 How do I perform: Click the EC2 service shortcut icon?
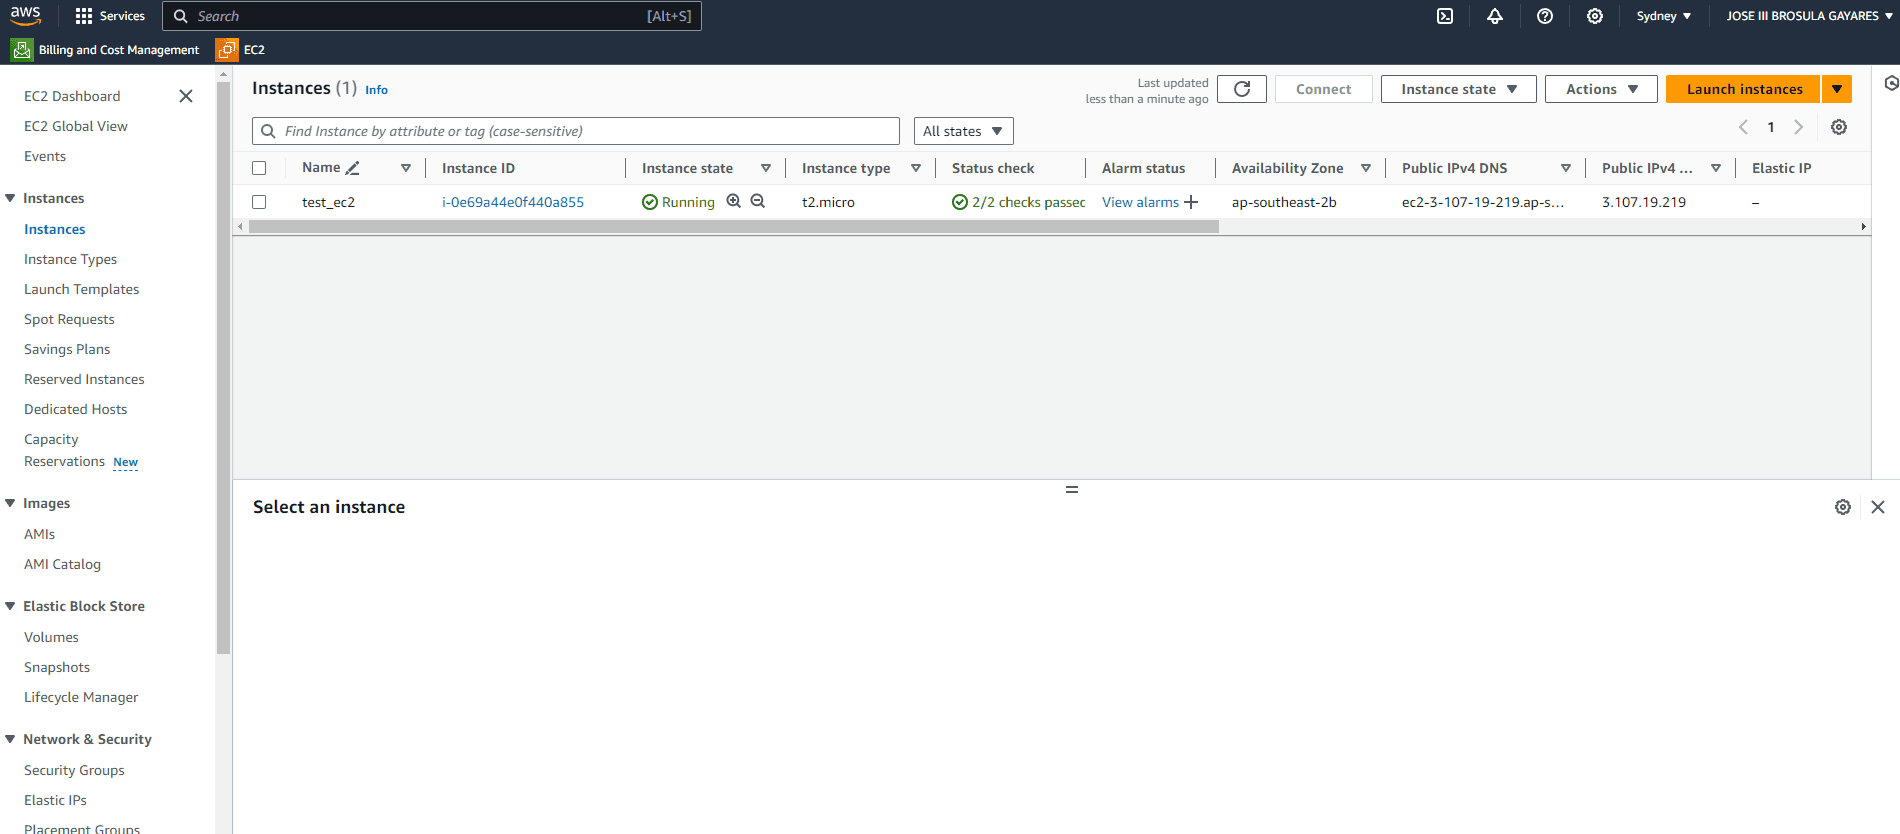227,49
